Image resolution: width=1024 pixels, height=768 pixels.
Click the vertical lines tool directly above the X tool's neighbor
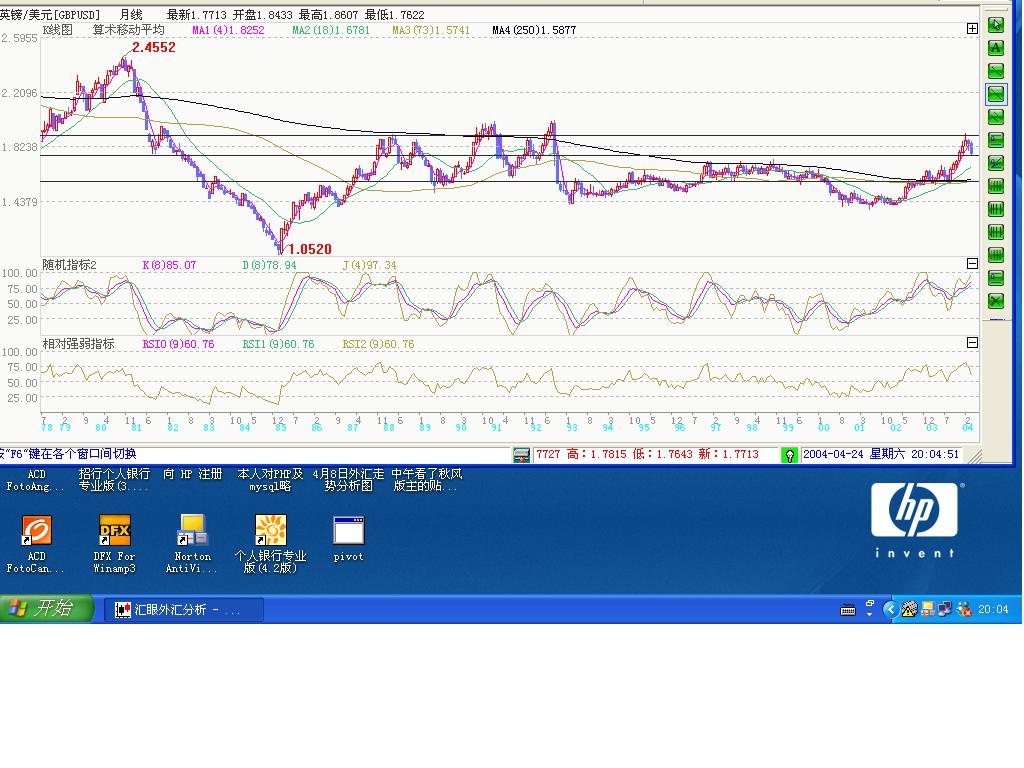[x=995, y=255]
